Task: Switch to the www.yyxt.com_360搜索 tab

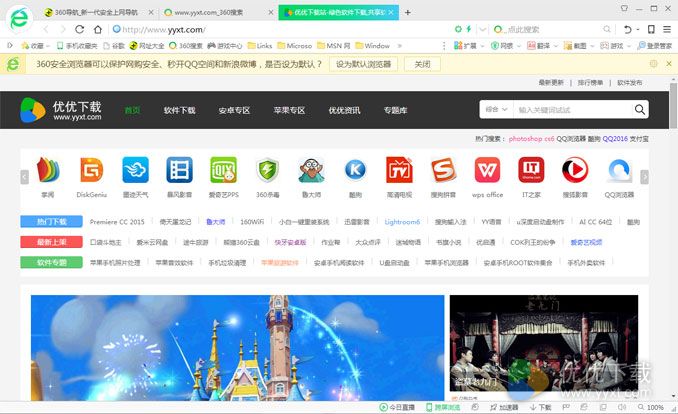Action: tap(217, 13)
